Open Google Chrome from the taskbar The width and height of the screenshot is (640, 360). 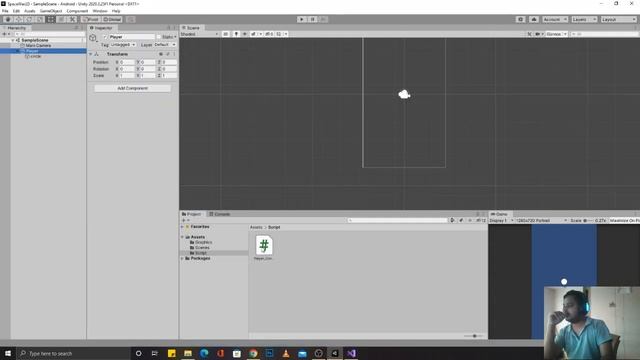[x=253, y=353]
